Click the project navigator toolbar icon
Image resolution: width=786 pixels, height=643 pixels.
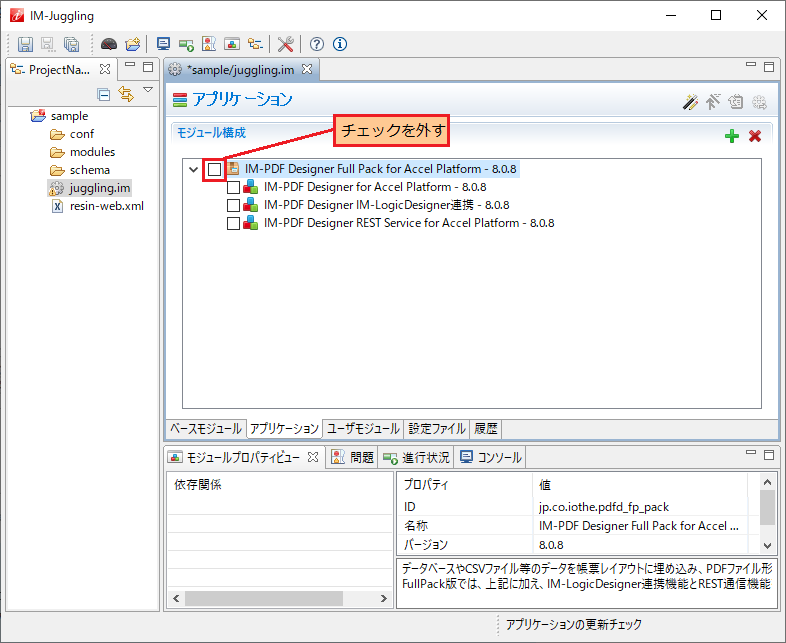pos(255,44)
